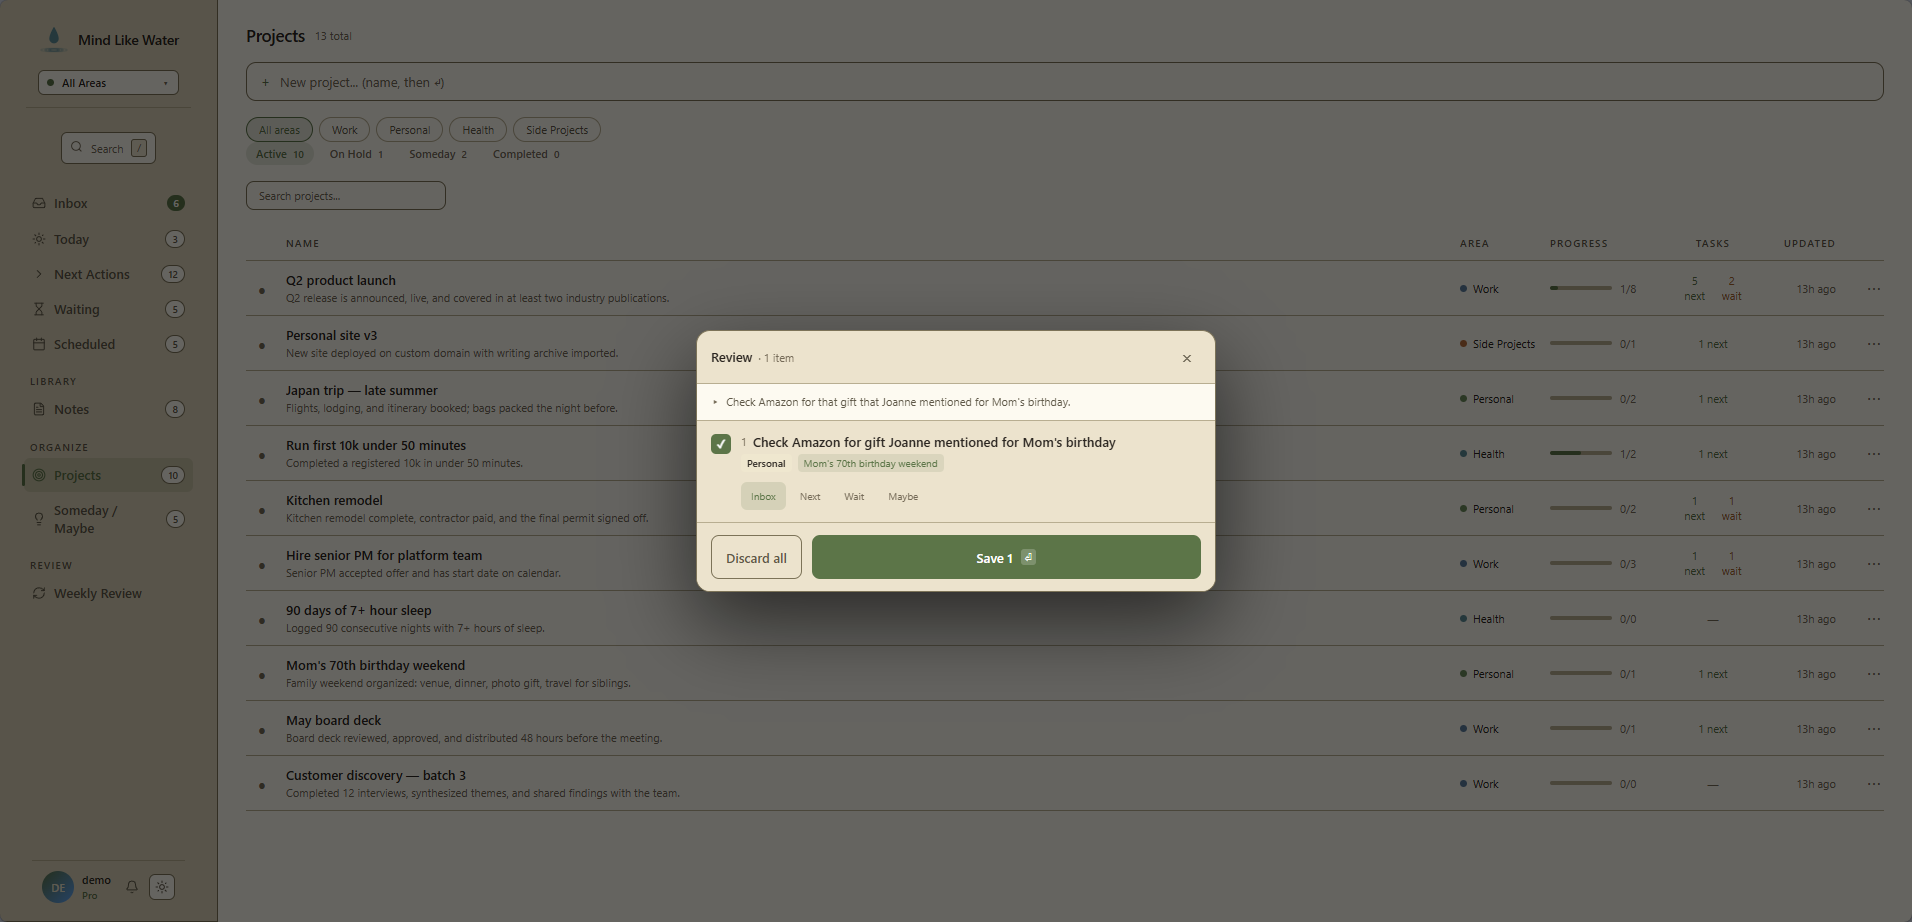Click the Waiting hourglass icon
Image resolution: width=1912 pixels, height=922 pixels.
[x=39, y=309]
